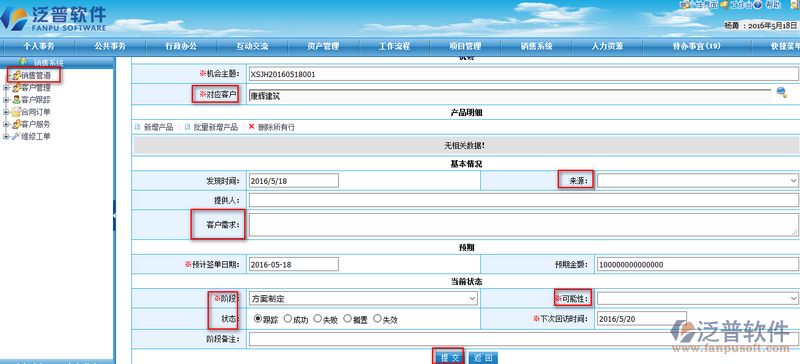
Task: Select the 失败 status radio button
Action: click(317, 319)
